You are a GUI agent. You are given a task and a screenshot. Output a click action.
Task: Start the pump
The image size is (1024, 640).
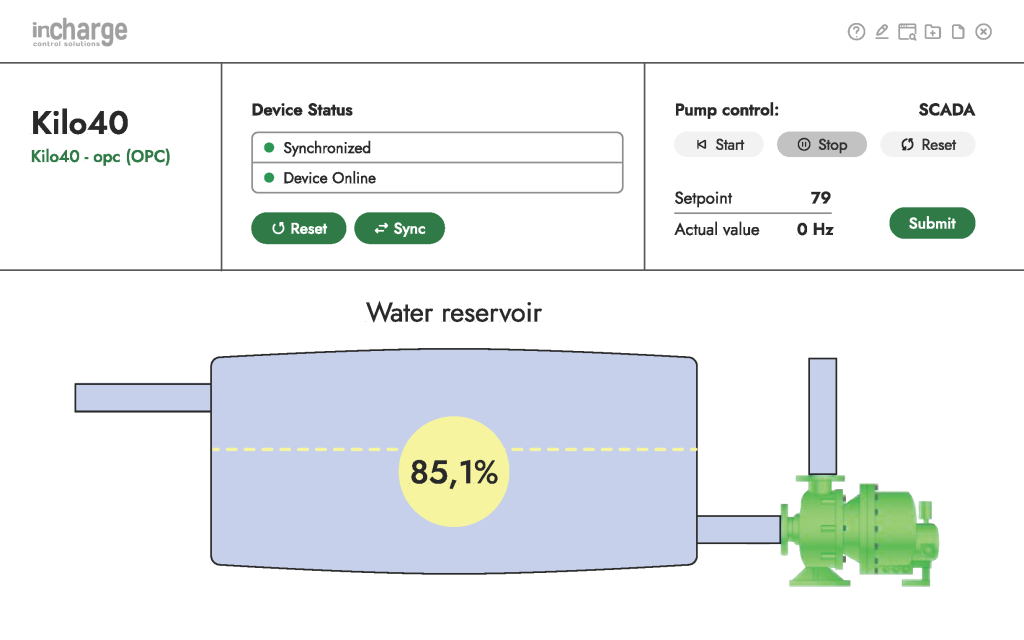click(719, 145)
